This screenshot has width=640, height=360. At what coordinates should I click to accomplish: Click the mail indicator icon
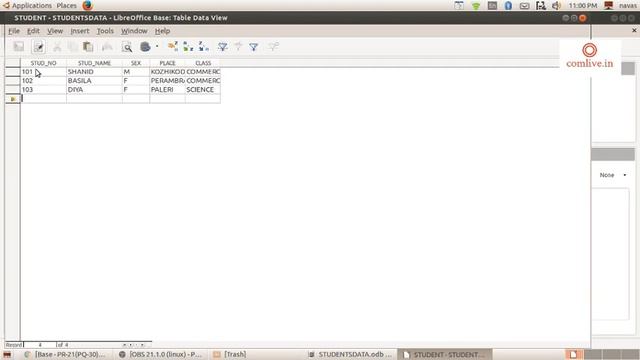(524, 6)
